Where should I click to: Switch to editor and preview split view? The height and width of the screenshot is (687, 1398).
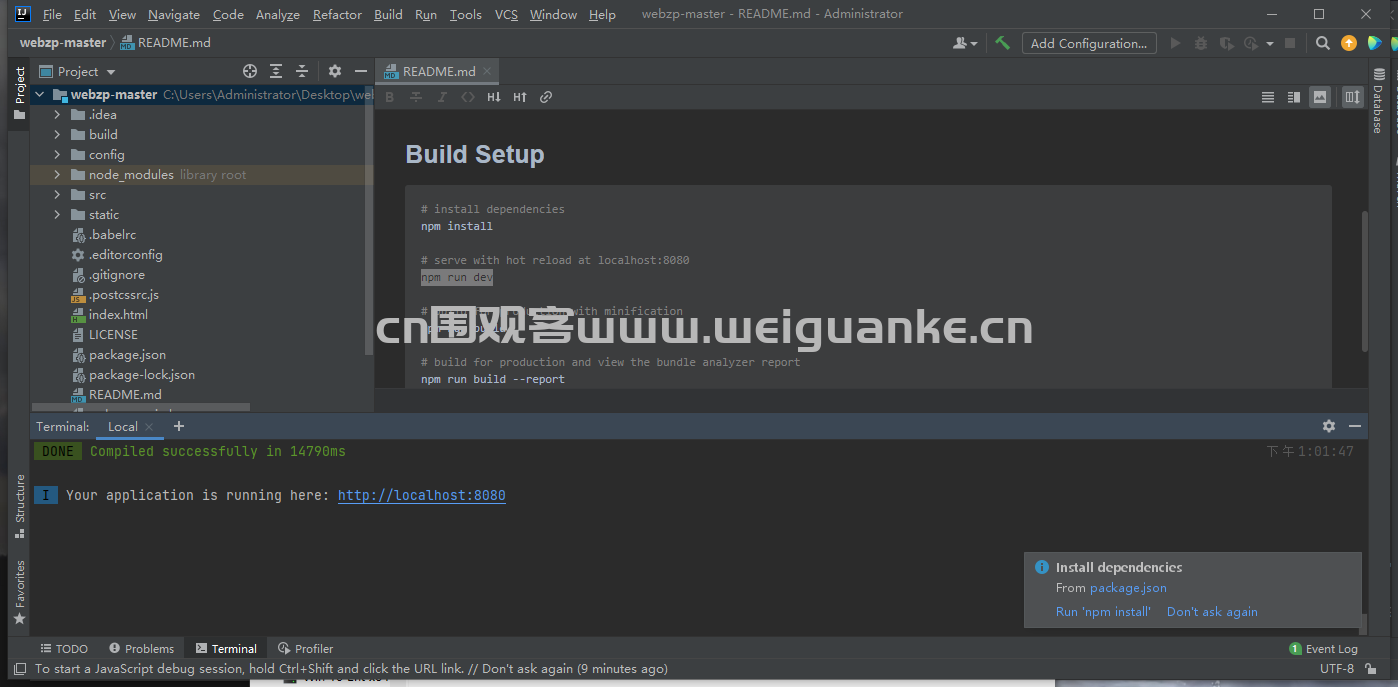[1294, 97]
